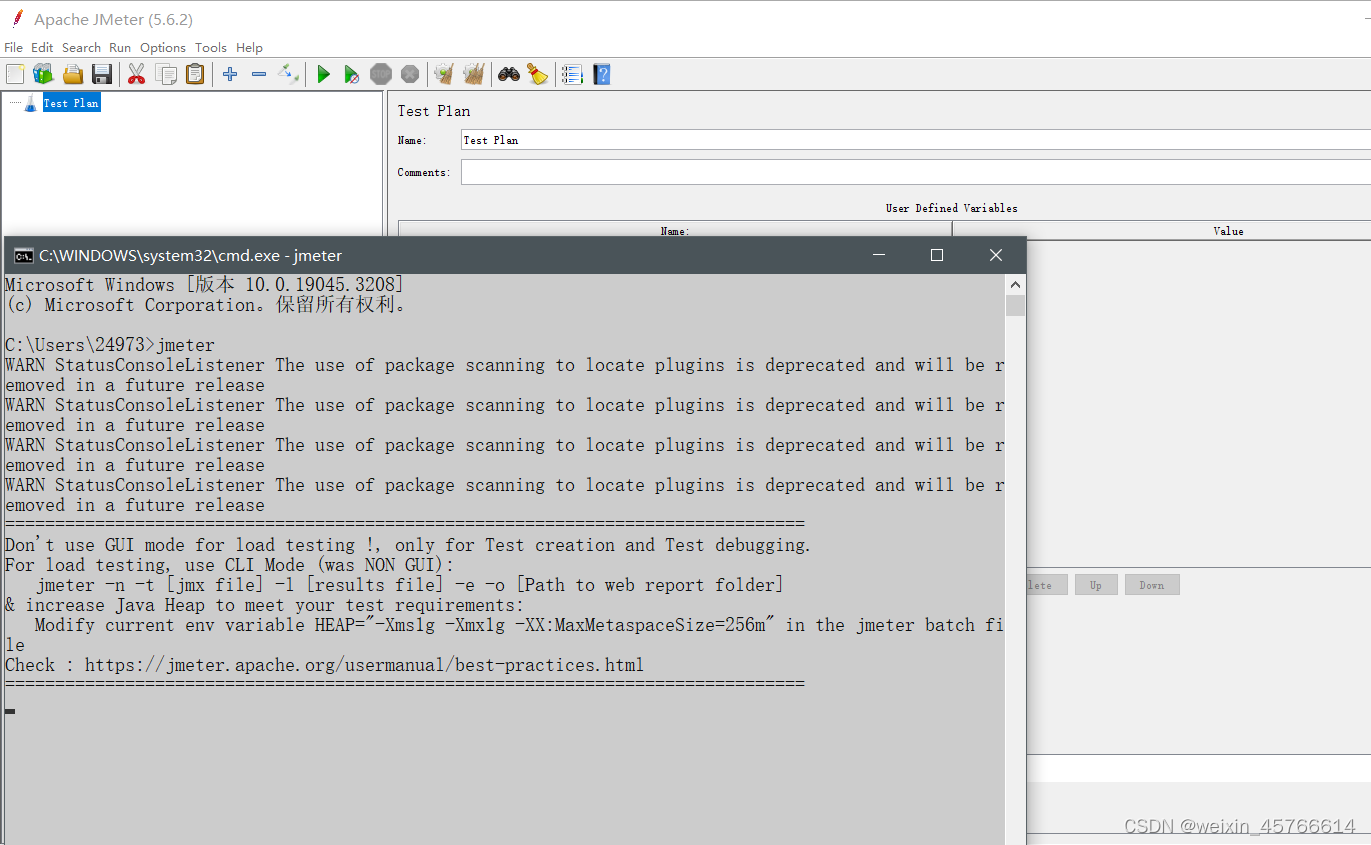This screenshot has height=845, width=1371.
Task: Open Function Helper dialog list icon
Action: 572,74
